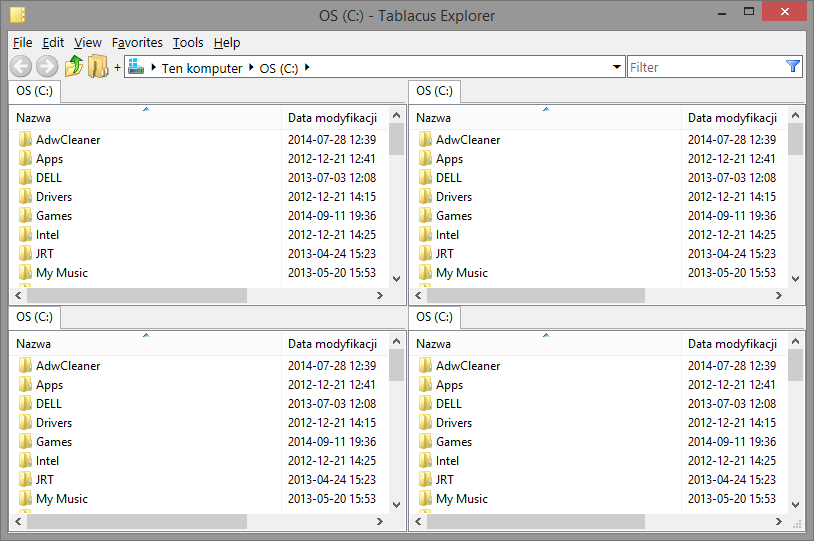Image resolution: width=814 pixels, height=541 pixels.
Task: Click the blue filter funnel icon
Action: click(x=793, y=66)
